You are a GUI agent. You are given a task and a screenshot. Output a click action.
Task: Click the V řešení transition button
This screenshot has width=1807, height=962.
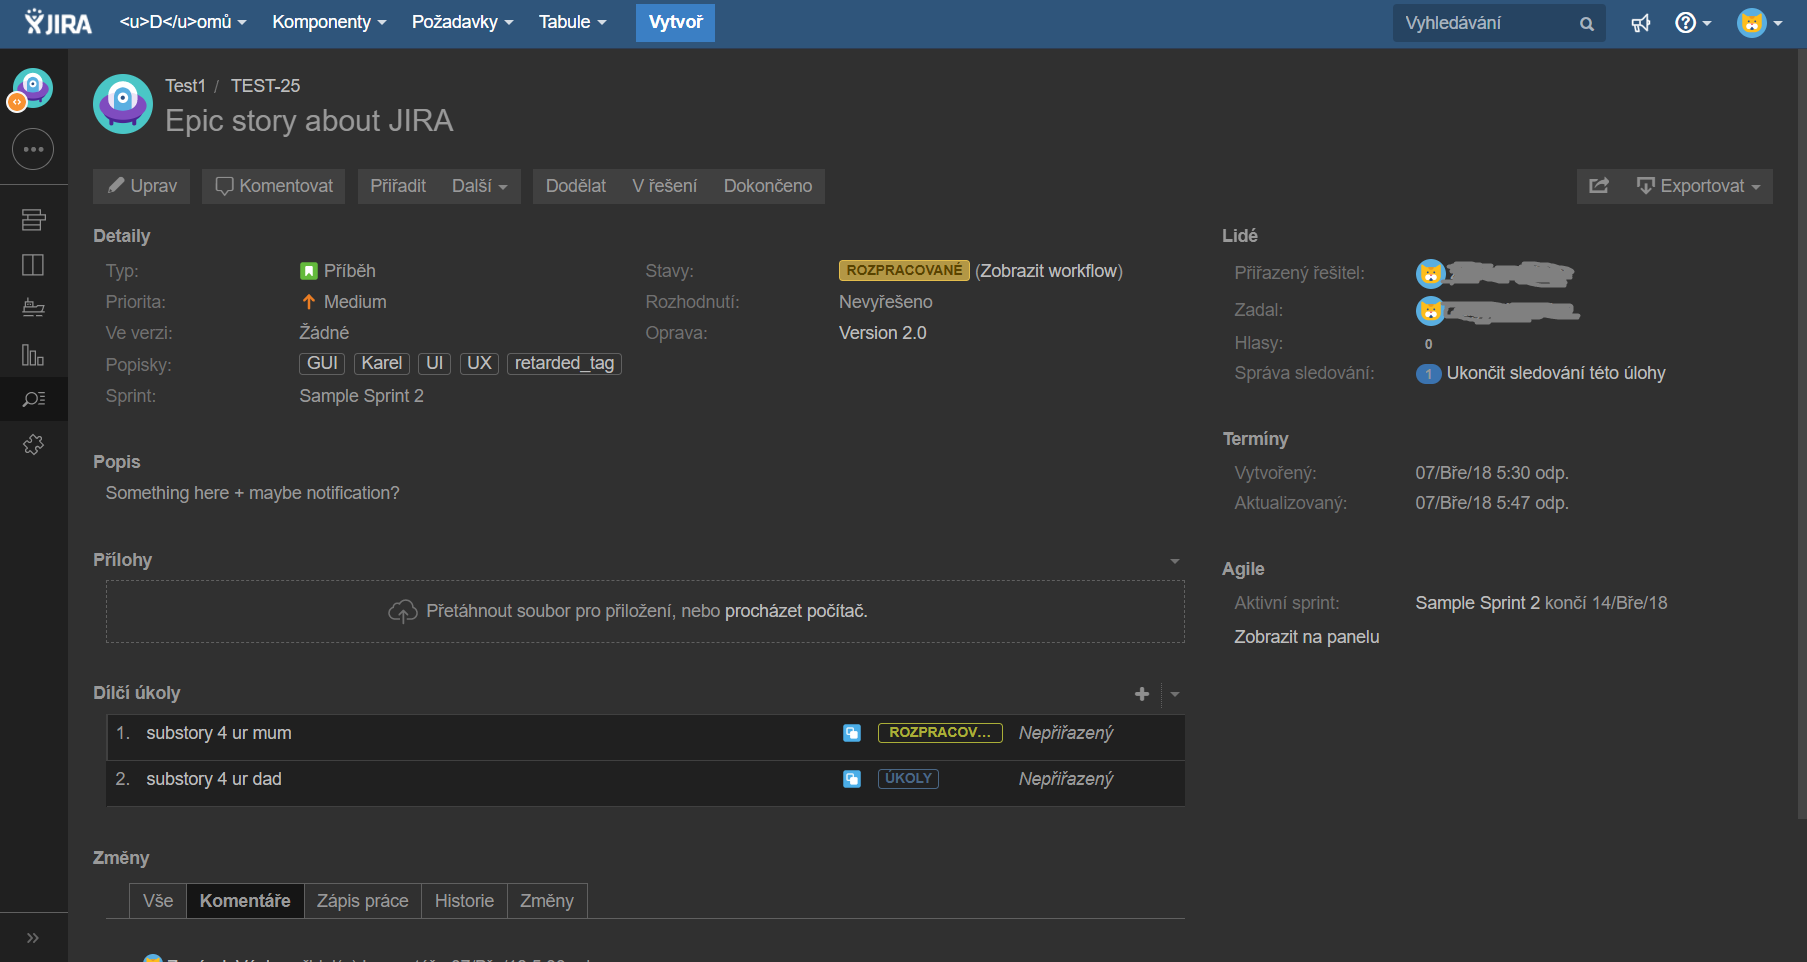pyautogui.click(x=664, y=186)
